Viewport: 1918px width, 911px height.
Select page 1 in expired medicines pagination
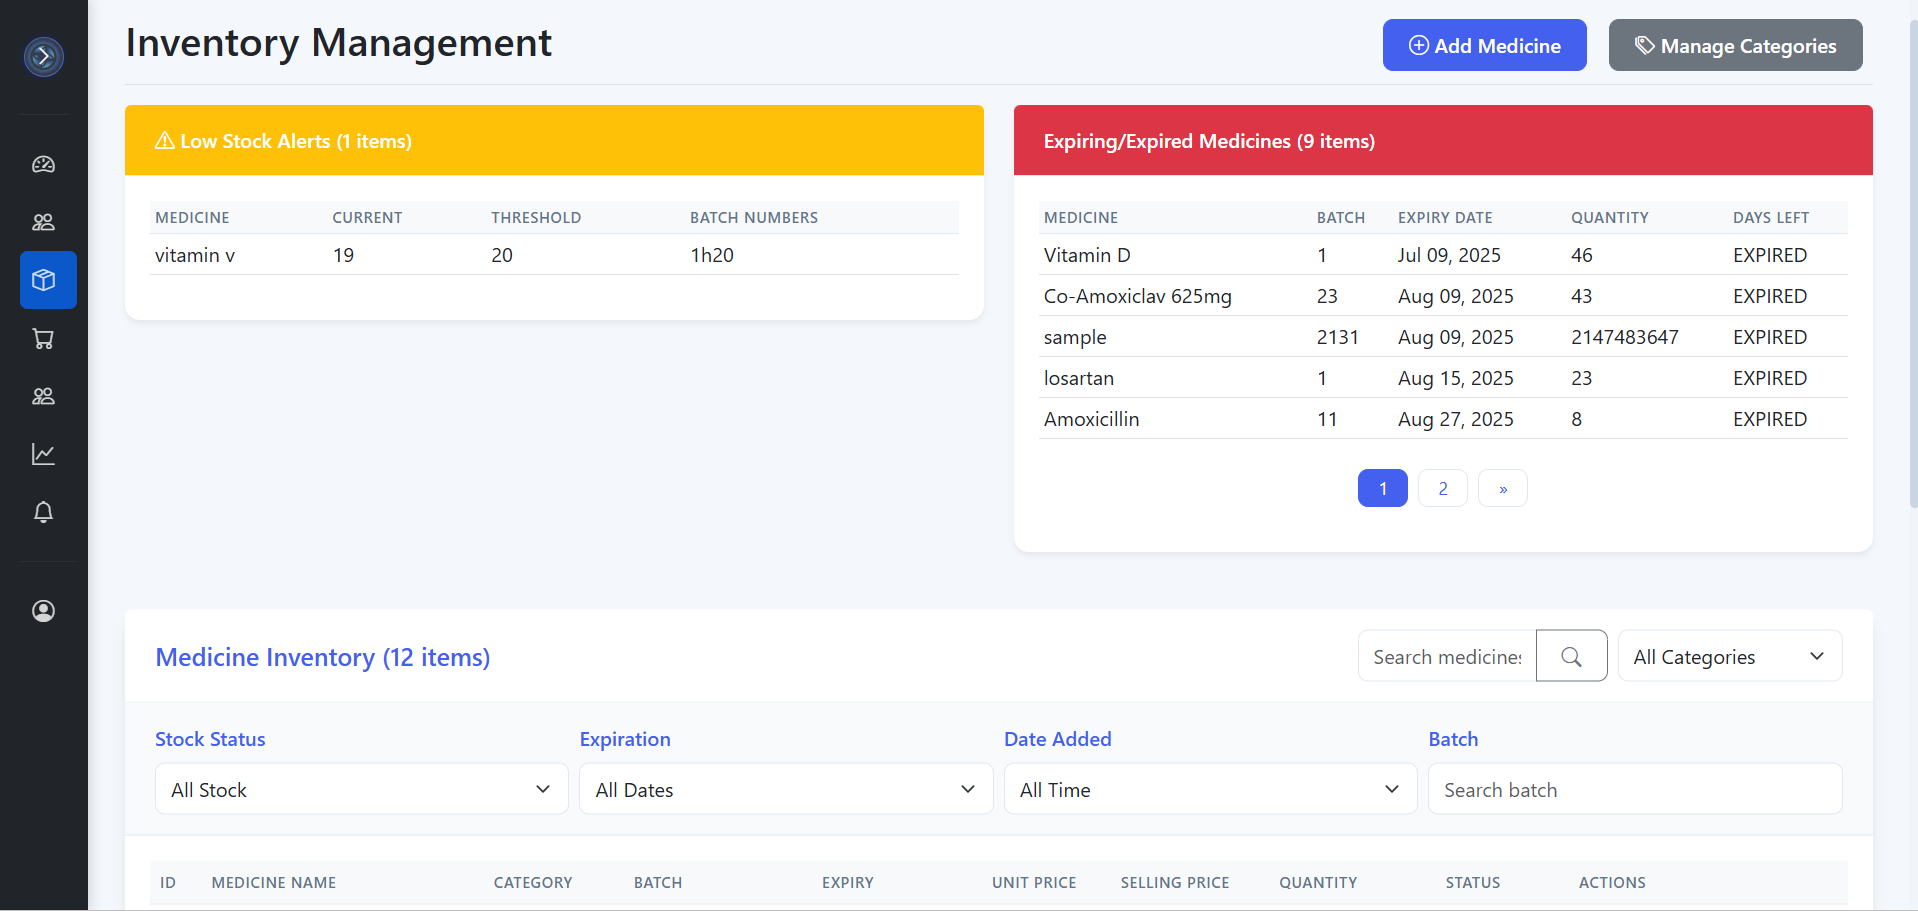click(1382, 488)
